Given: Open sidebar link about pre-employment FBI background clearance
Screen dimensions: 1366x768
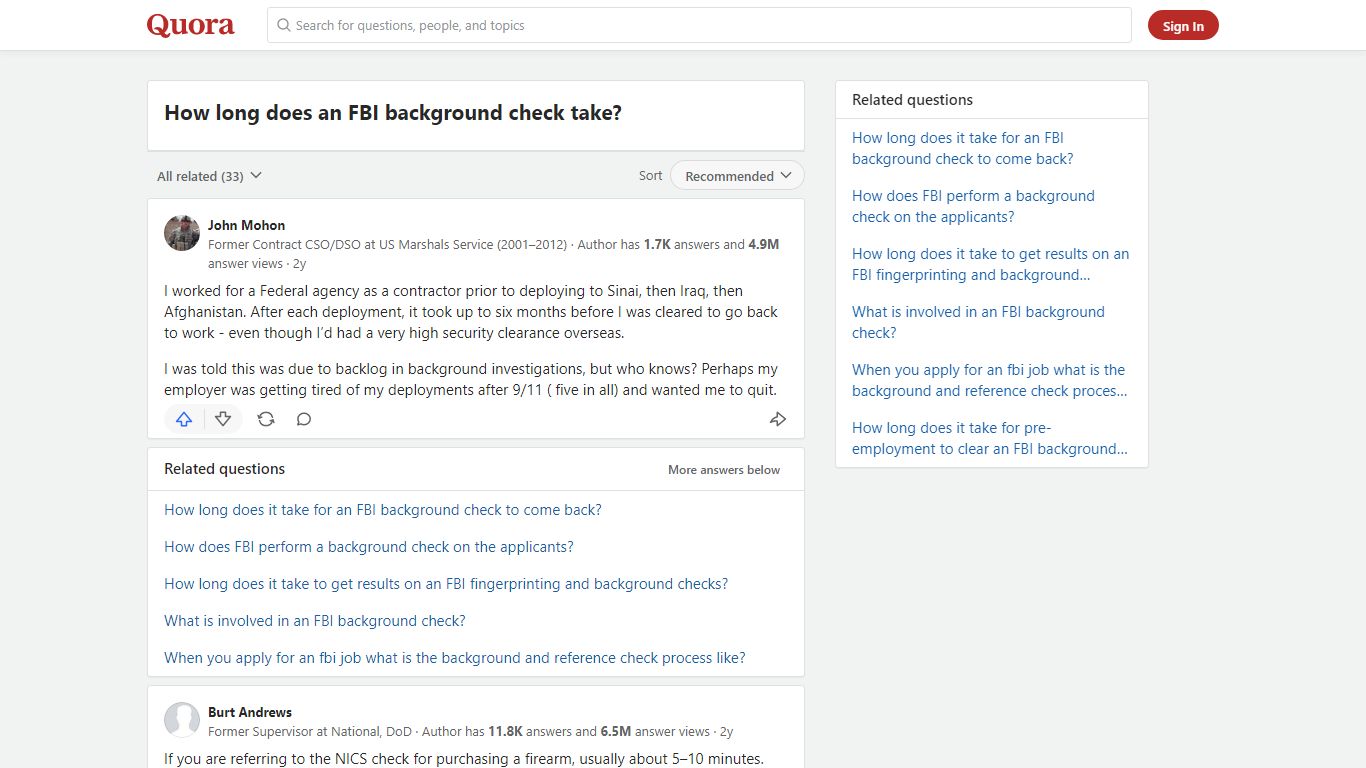Looking at the screenshot, I should 990,438.
